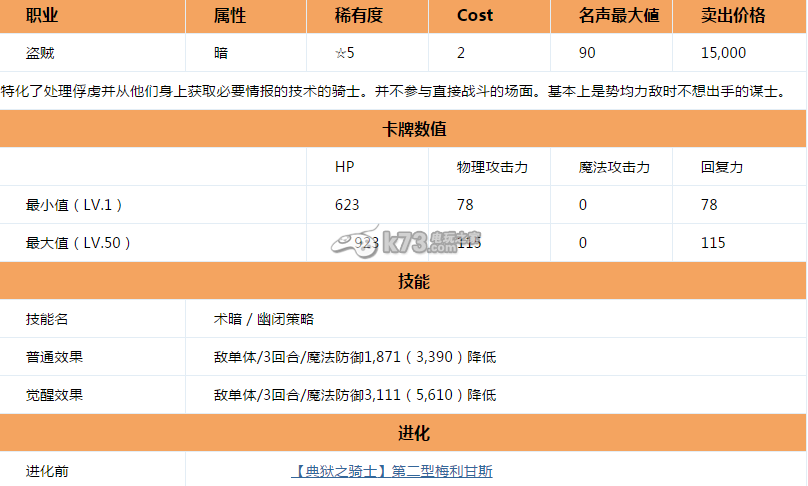Screen dimensions: 808x486
Task: Select the skill name 木暗 / 幽闭策略
Action: (263, 319)
